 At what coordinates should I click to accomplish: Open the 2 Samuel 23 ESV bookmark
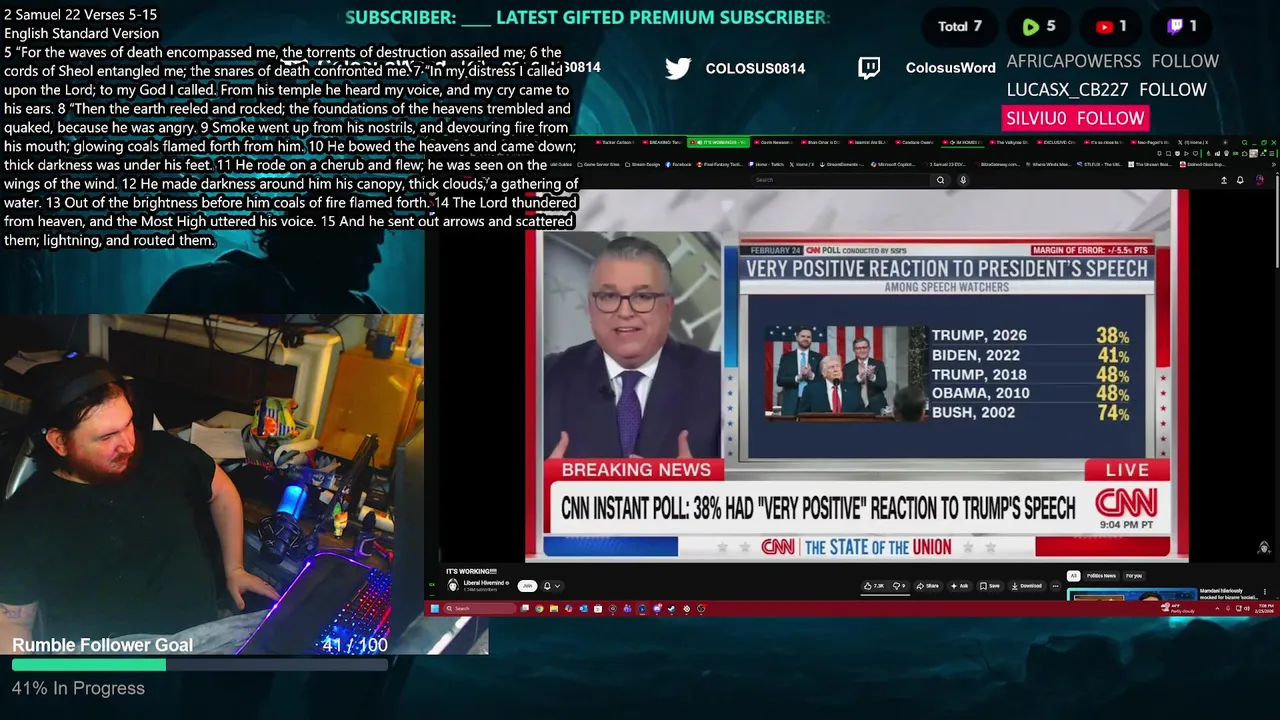pos(945,164)
